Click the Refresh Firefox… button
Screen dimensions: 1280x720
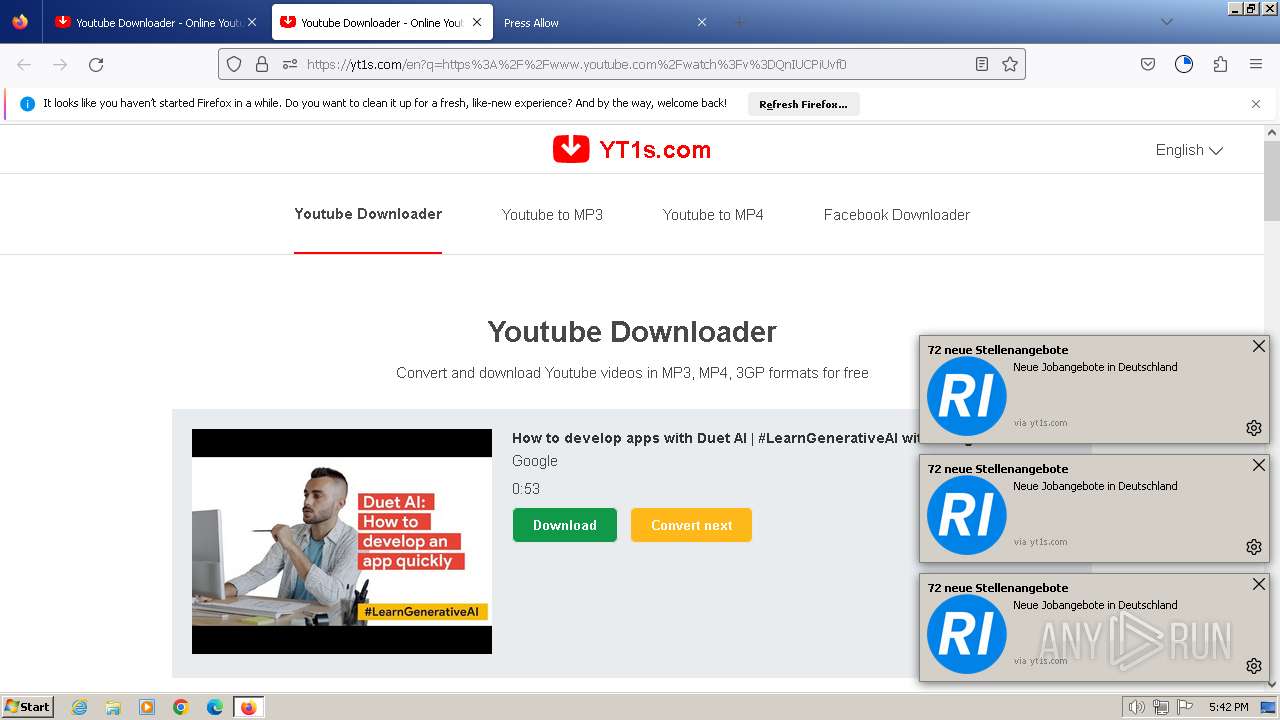click(x=803, y=104)
